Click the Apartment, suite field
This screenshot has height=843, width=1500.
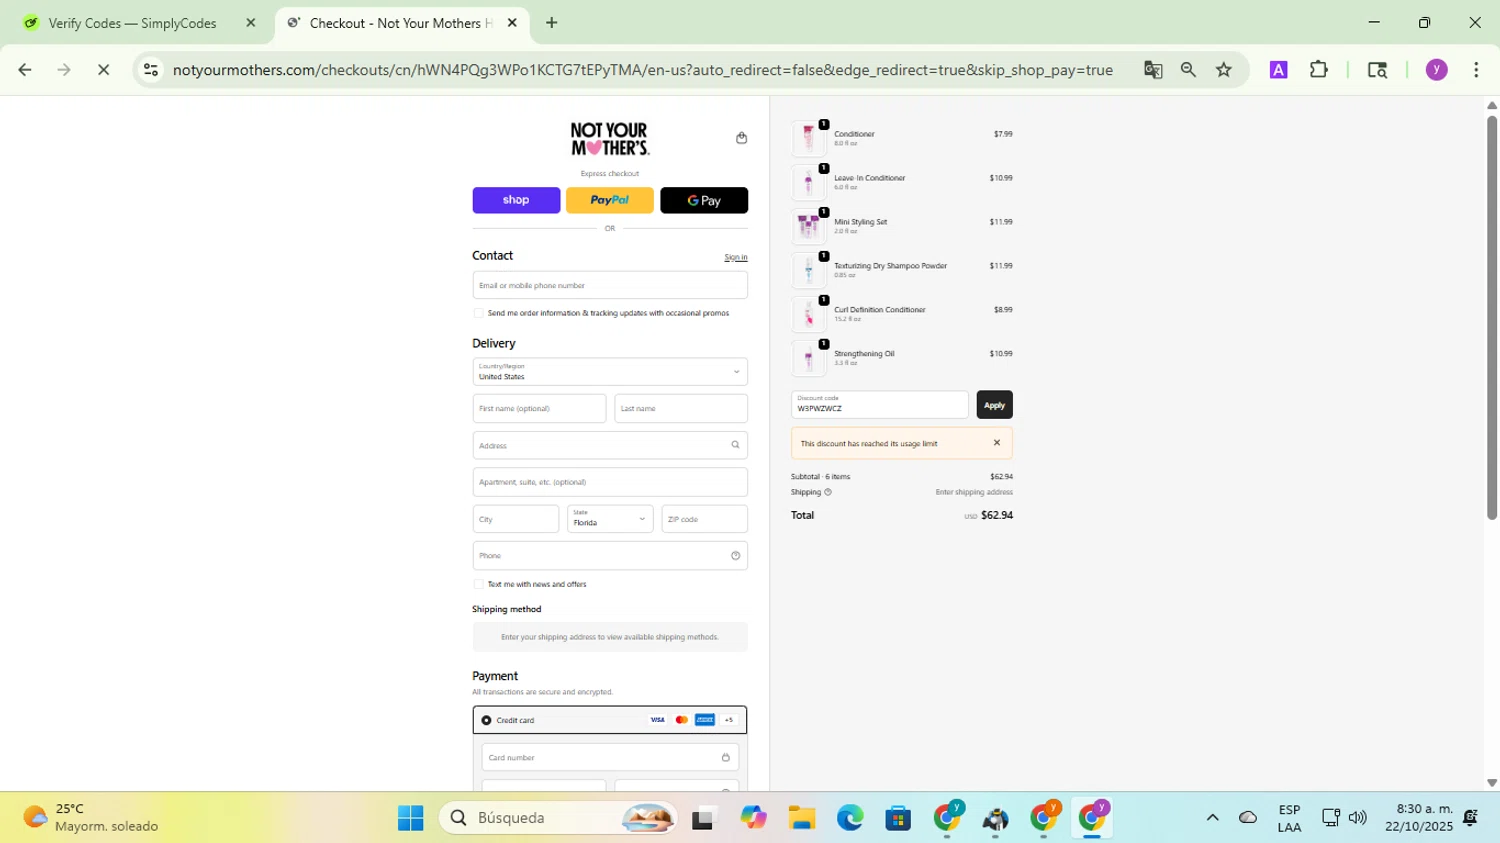[x=610, y=482]
